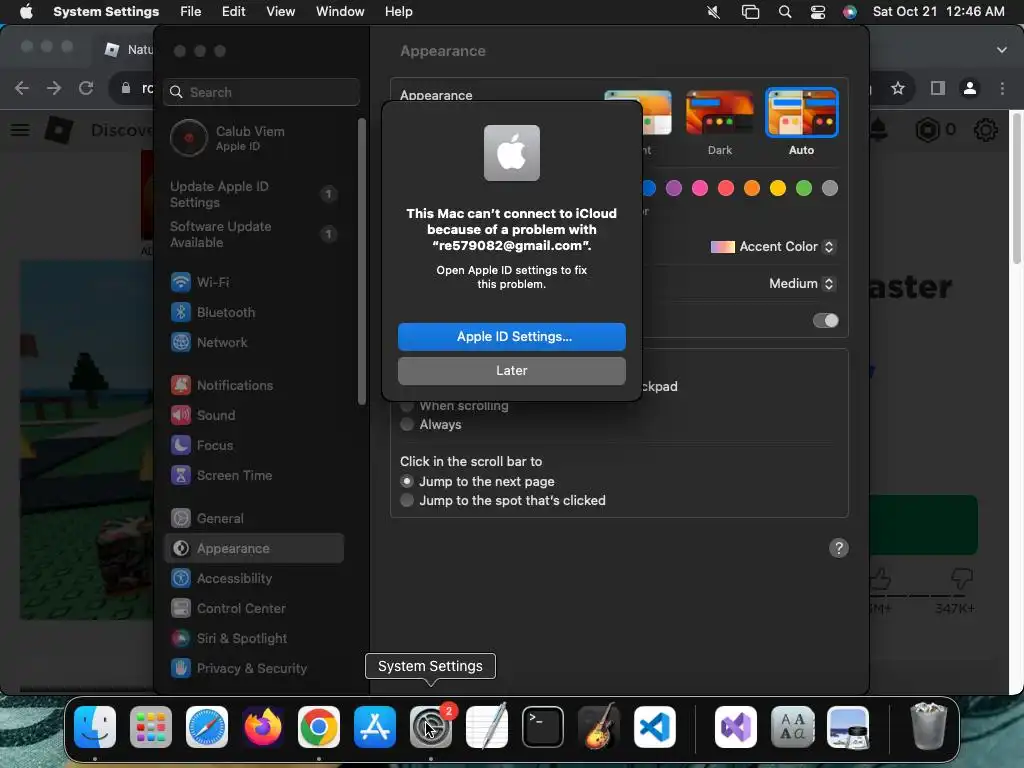Screen dimensions: 1024x768
Task: Open GarageBand from the Dock
Action: pyautogui.click(x=598, y=727)
